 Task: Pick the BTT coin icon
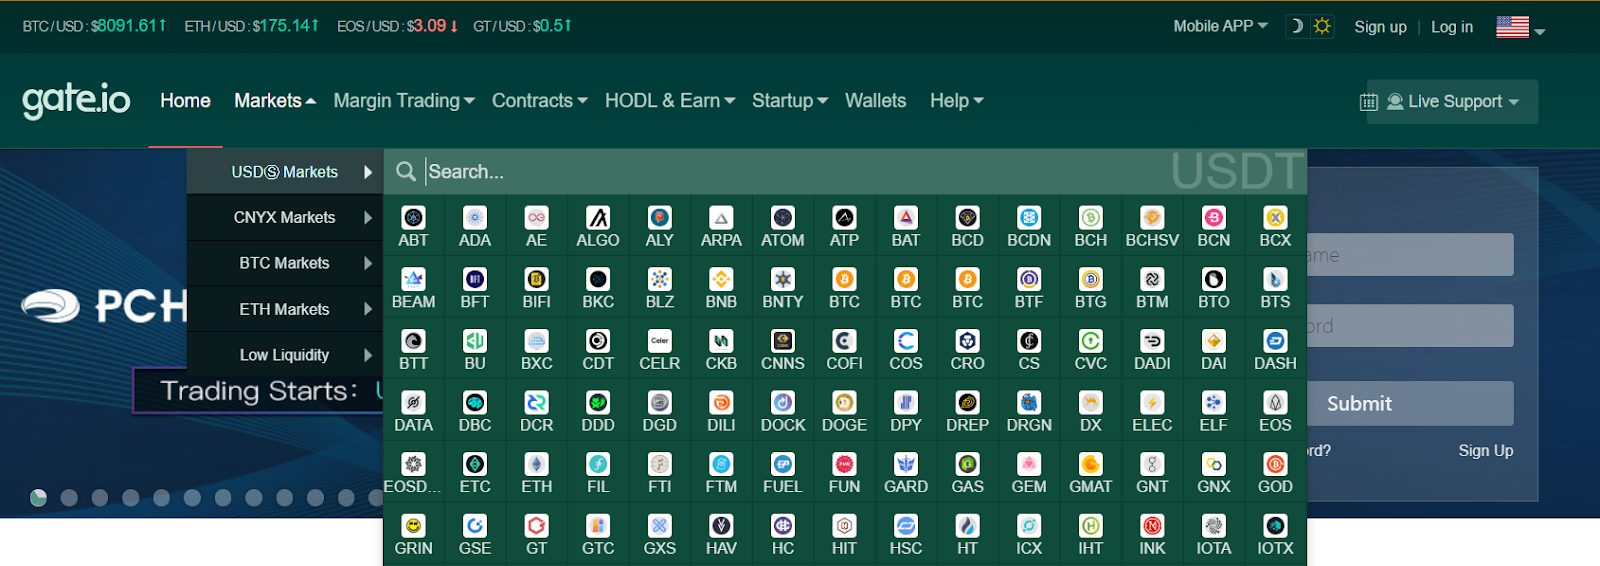(x=413, y=341)
